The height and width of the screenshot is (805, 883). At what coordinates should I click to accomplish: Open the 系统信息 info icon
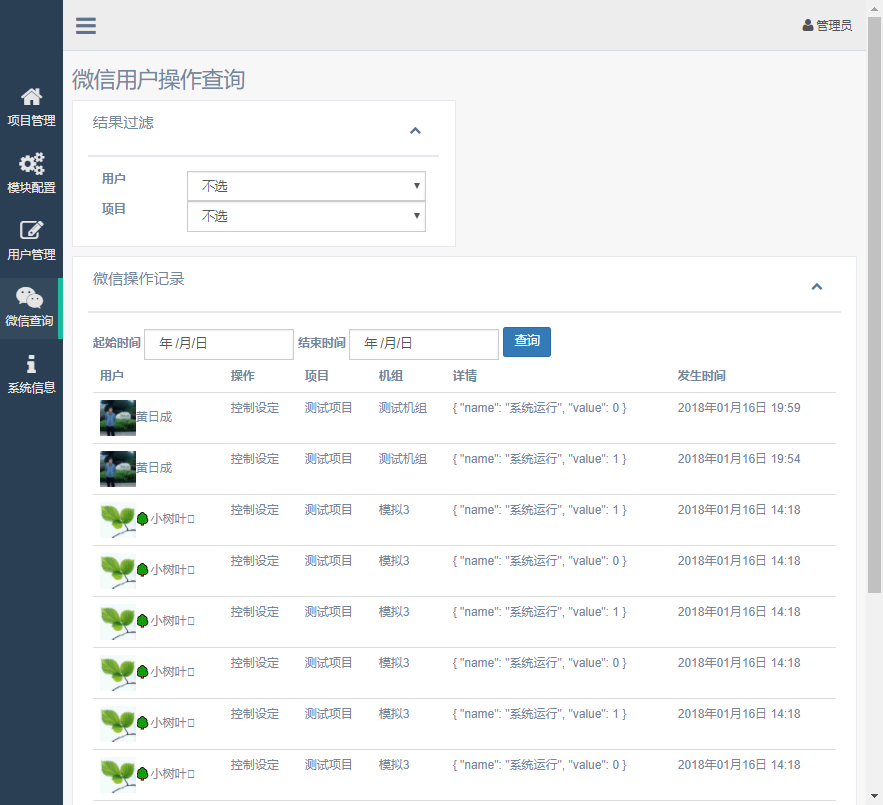pos(31,363)
